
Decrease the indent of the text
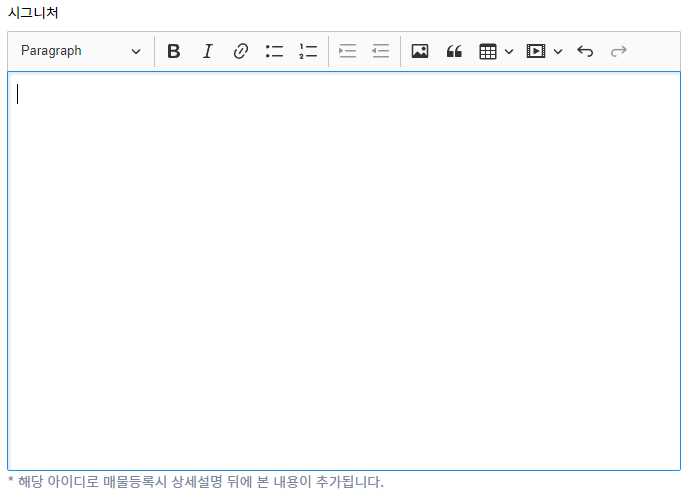[x=380, y=51]
